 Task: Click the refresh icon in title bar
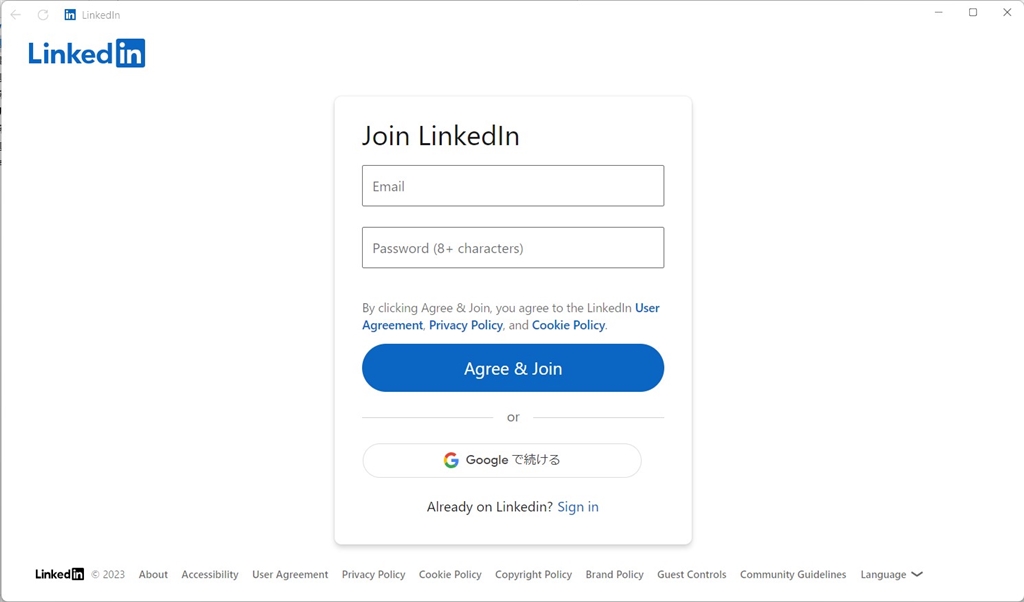pos(43,14)
